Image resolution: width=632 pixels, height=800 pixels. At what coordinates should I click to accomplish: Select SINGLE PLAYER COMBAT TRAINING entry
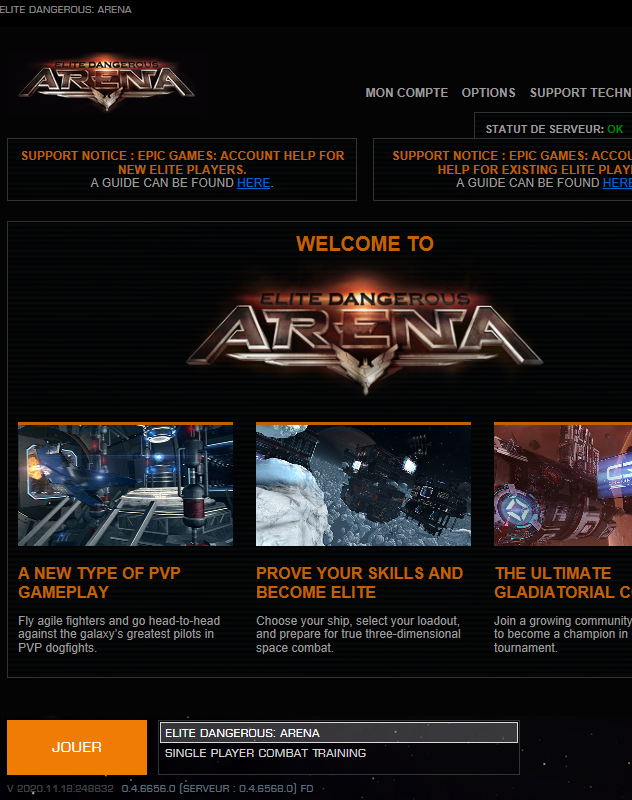click(x=339, y=753)
